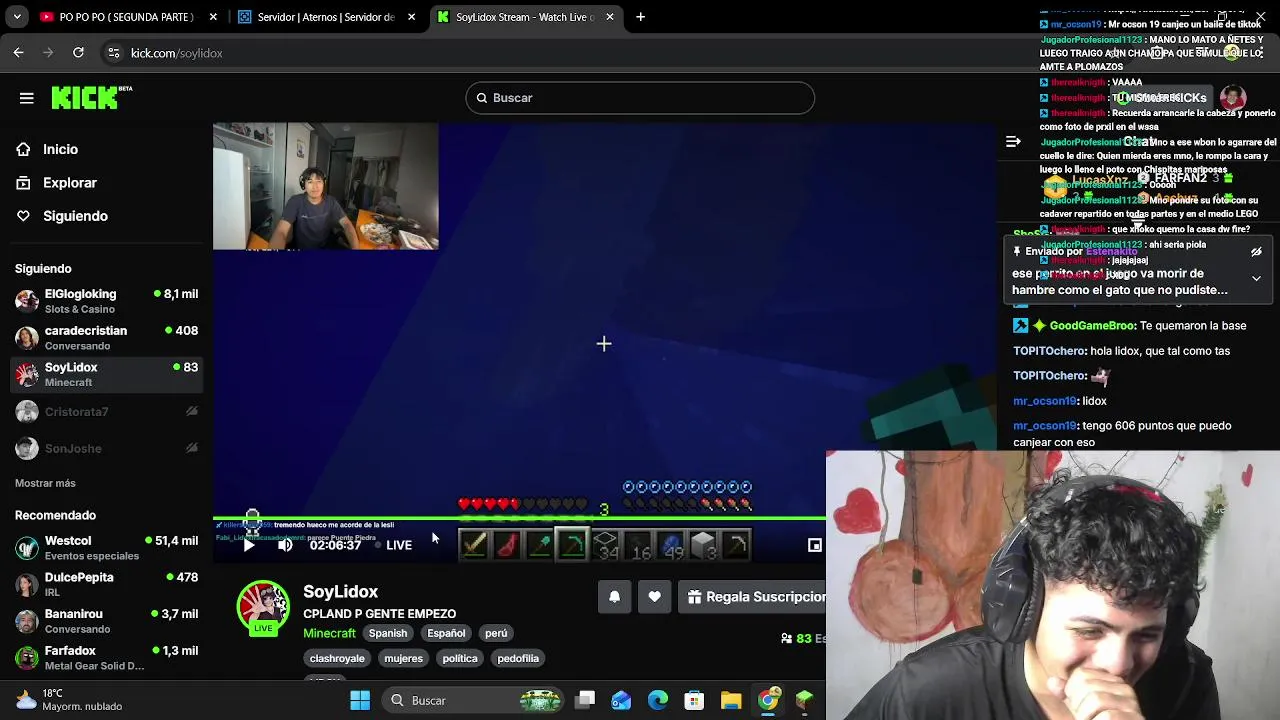
Task: Select the perú tag
Action: 496,633
